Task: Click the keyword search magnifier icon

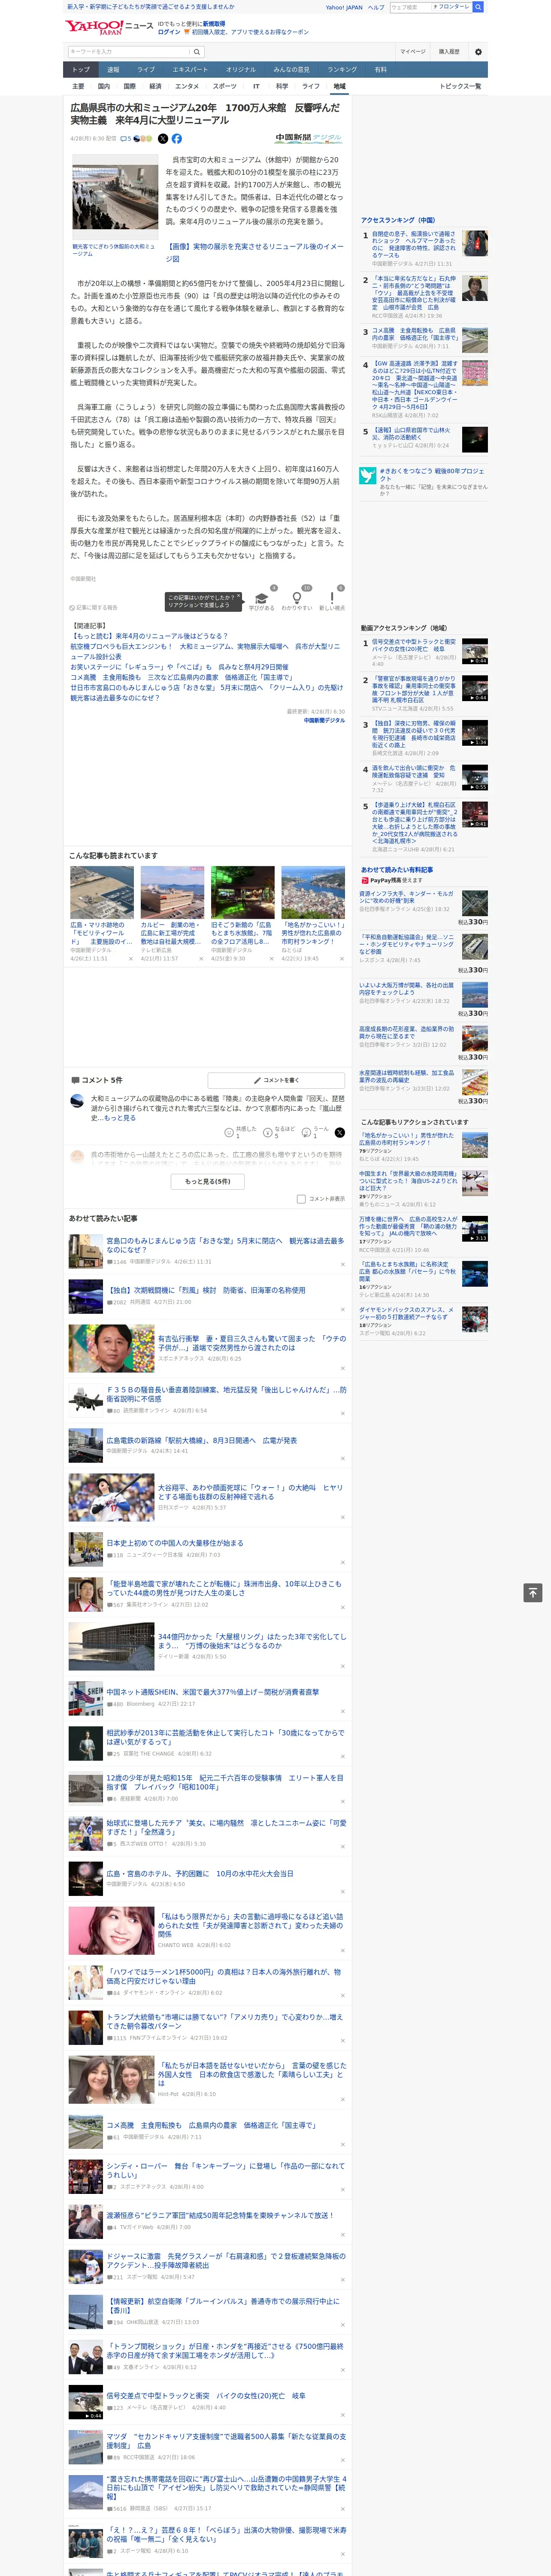Action: coord(197,52)
